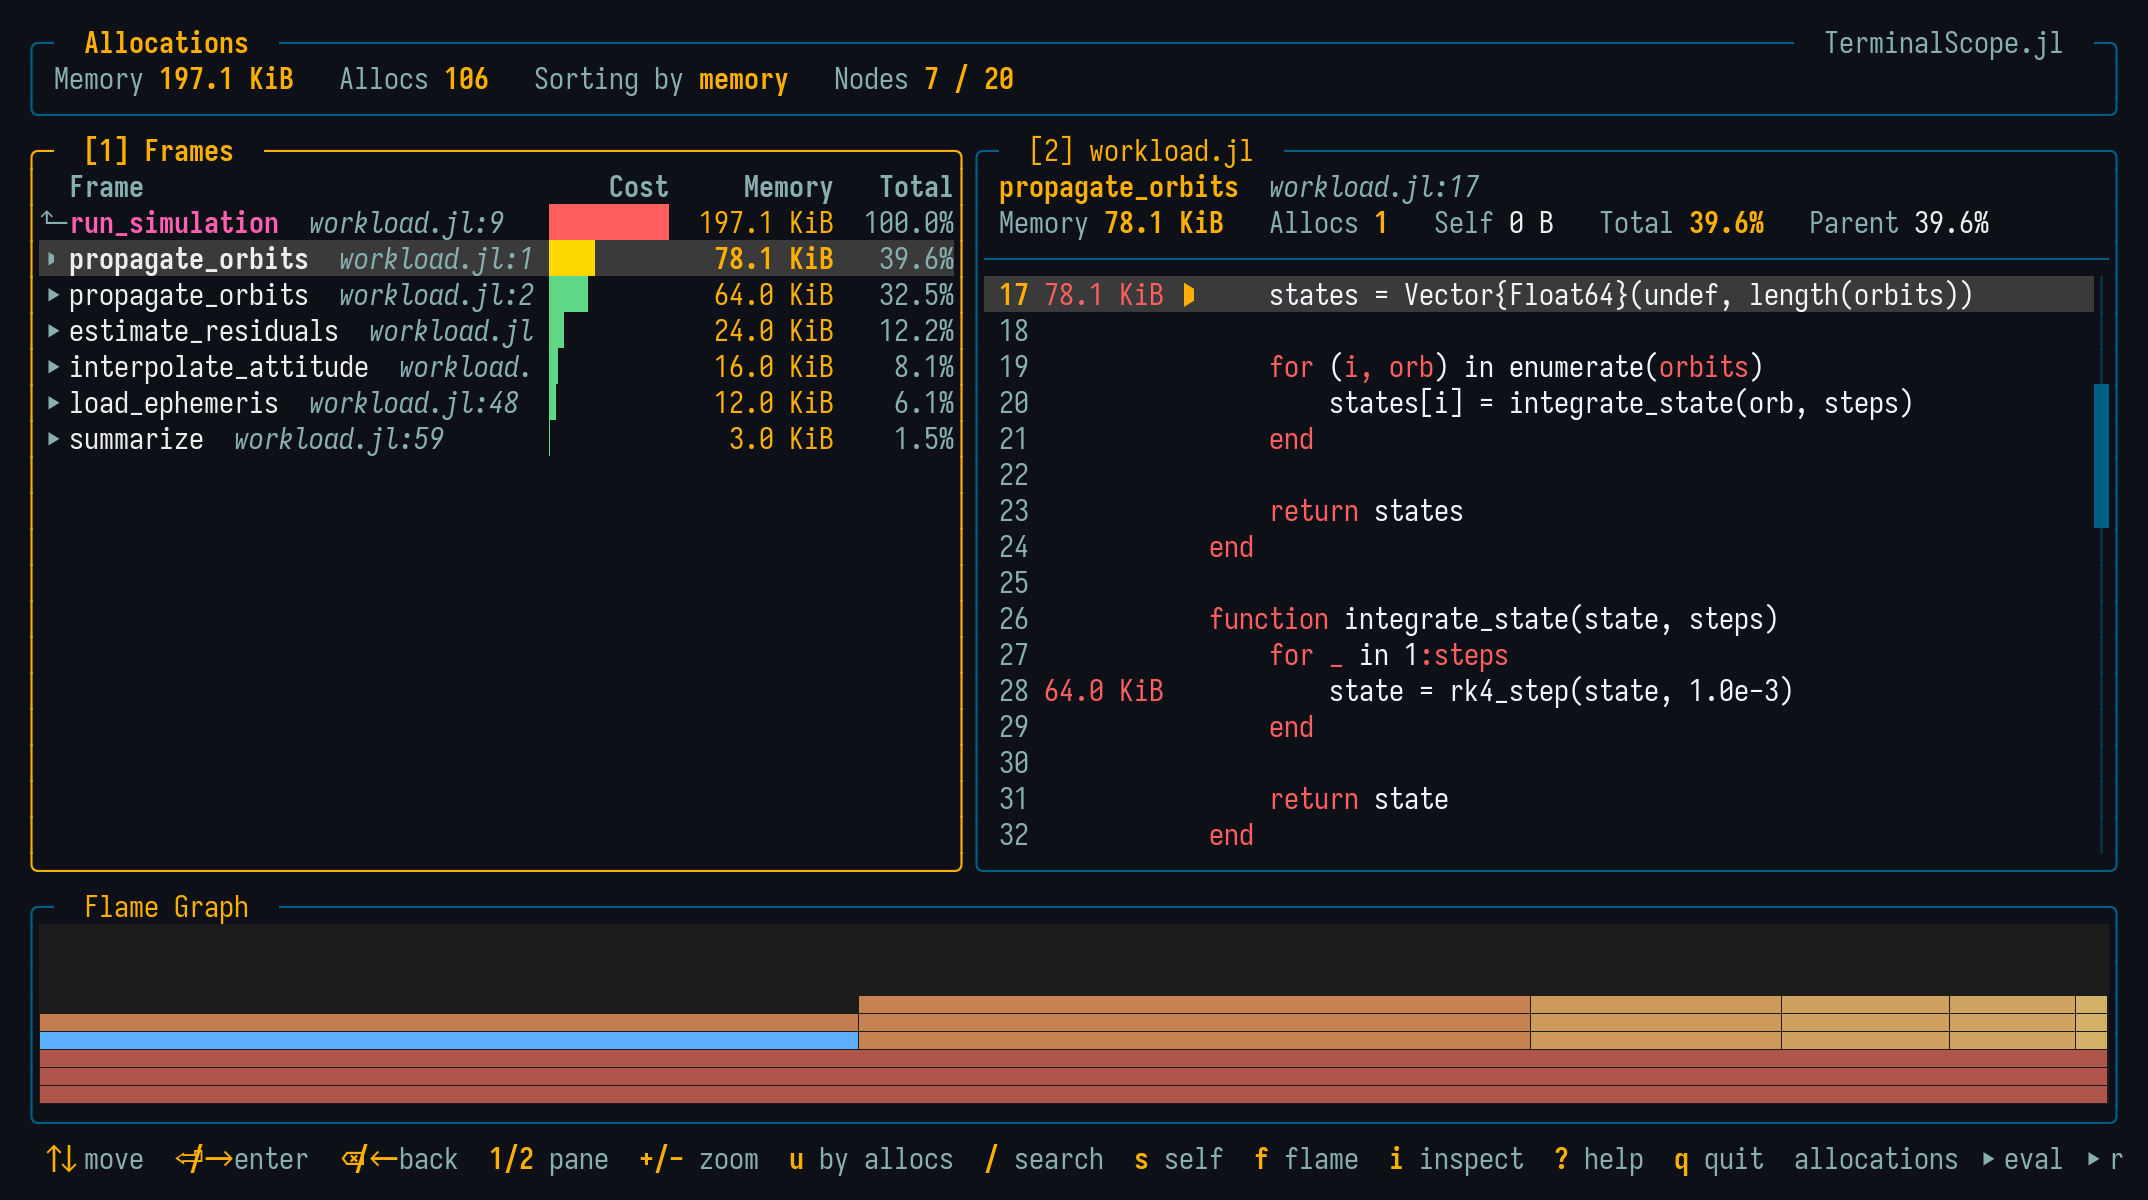The image size is (2148, 1200).
Task: Select source line 20 integrate_state call
Action: click(x=1538, y=403)
